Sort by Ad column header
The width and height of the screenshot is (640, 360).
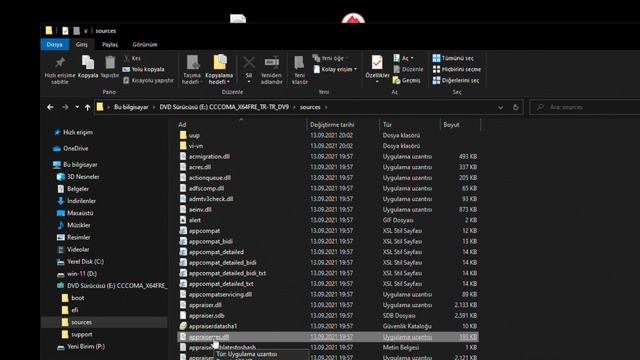[182, 124]
